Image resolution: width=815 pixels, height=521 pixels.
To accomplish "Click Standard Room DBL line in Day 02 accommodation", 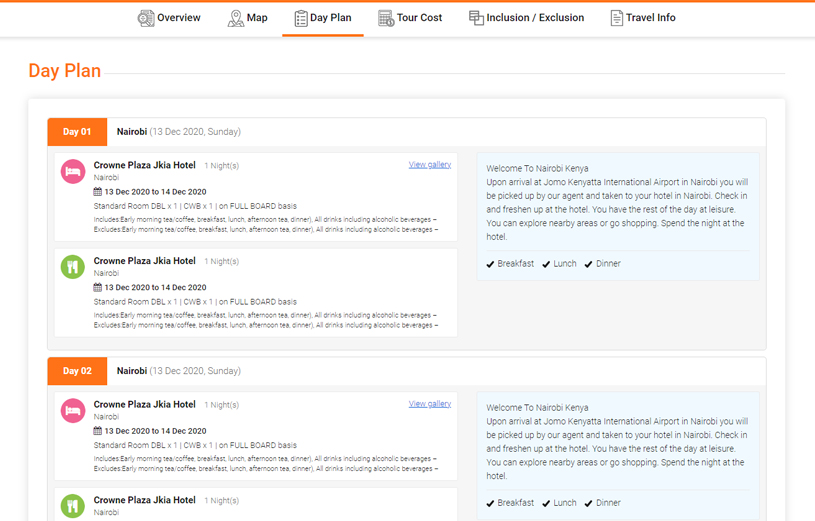I will click(195, 445).
